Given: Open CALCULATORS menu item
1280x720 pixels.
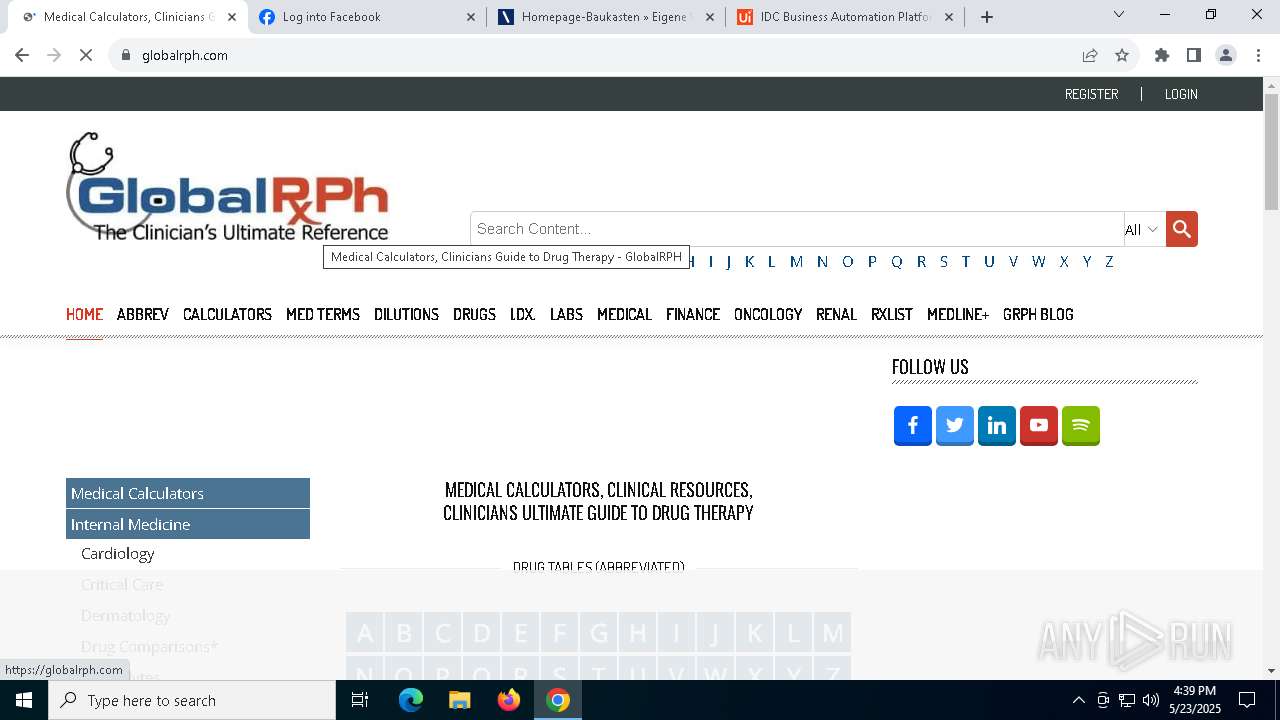Looking at the screenshot, I should click(227, 314).
